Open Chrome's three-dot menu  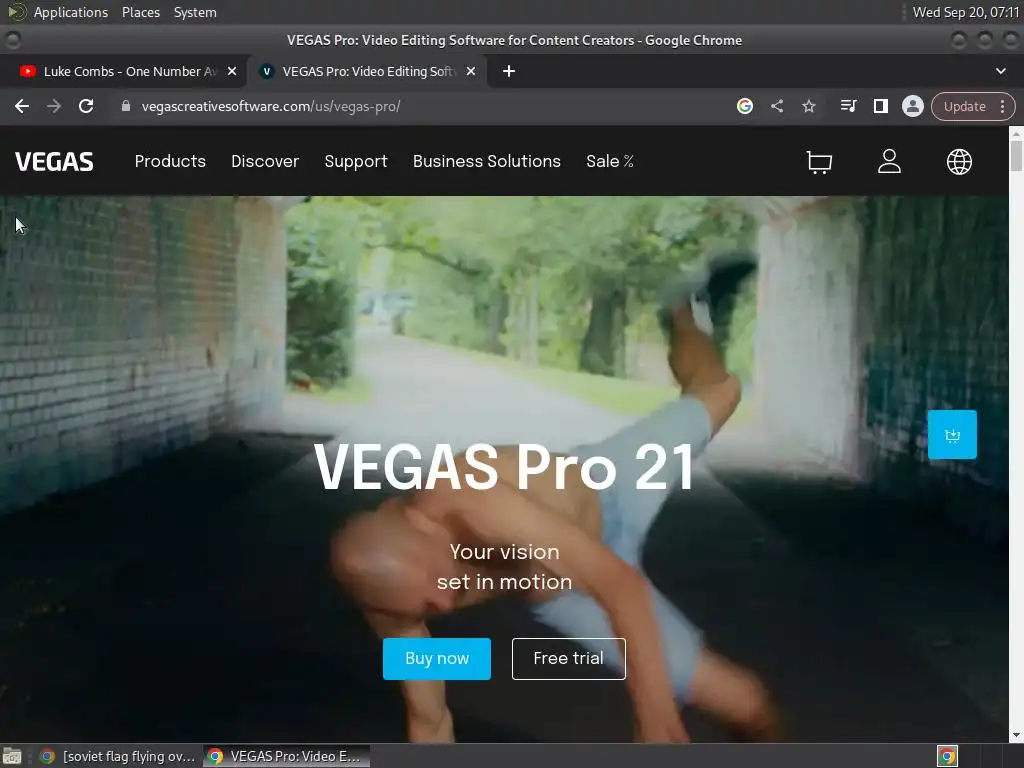click(x=1002, y=106)
